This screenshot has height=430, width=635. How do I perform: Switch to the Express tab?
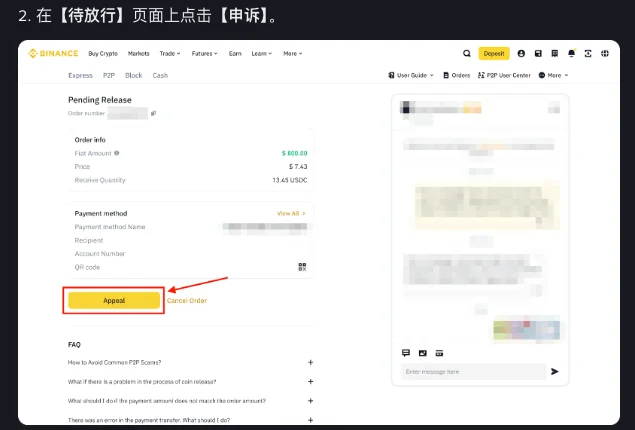pos(80,75)
